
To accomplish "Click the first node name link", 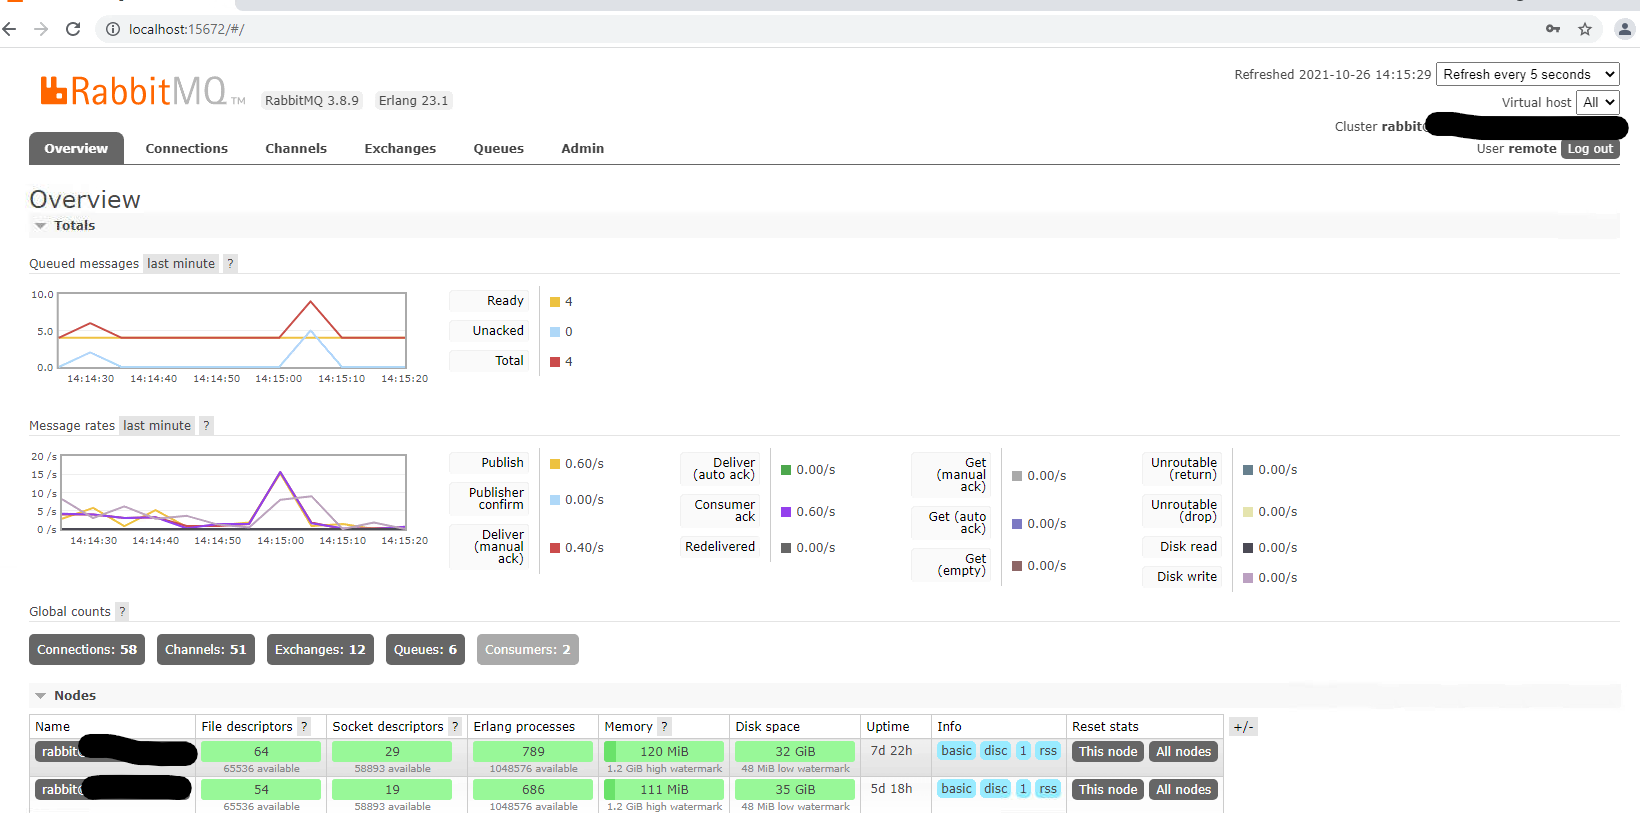I will [x=115, y=752].
